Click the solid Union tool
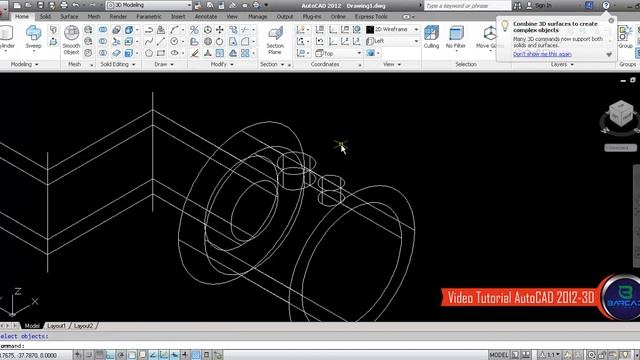 click(x=103, y=30)
